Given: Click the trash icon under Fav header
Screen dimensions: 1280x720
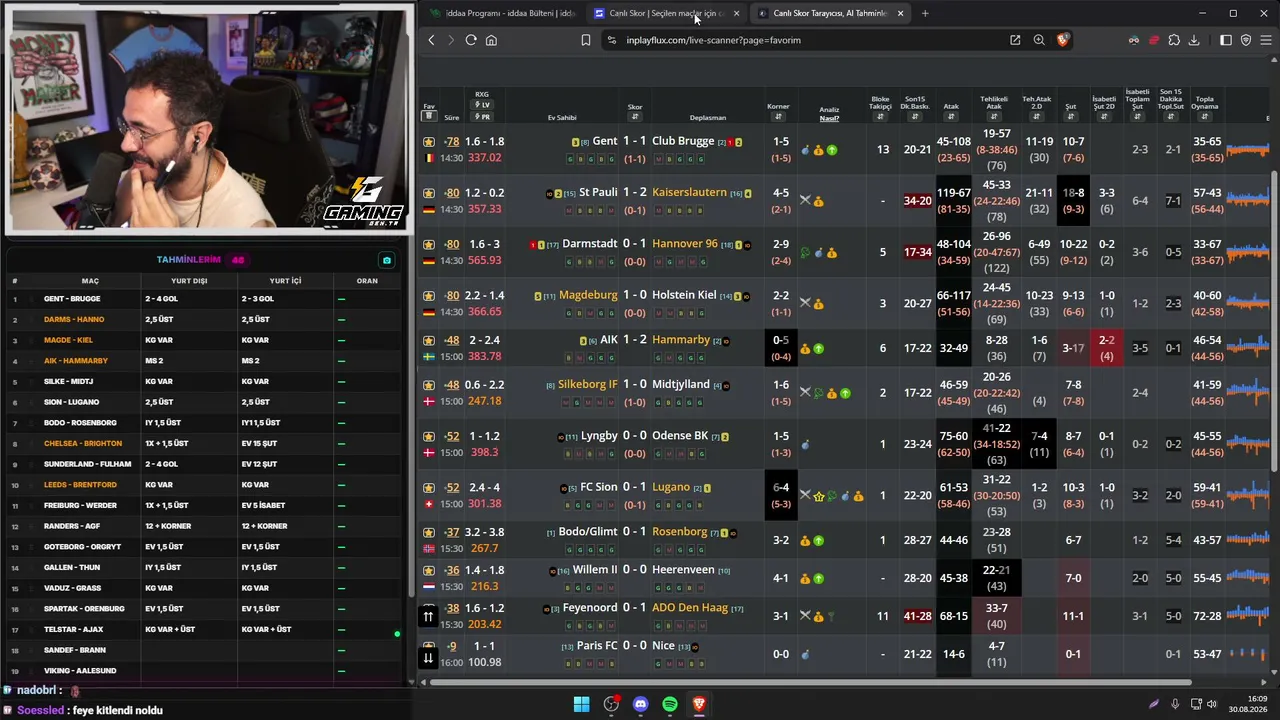Looking at the screenshot, I should (x=429, y=117).
